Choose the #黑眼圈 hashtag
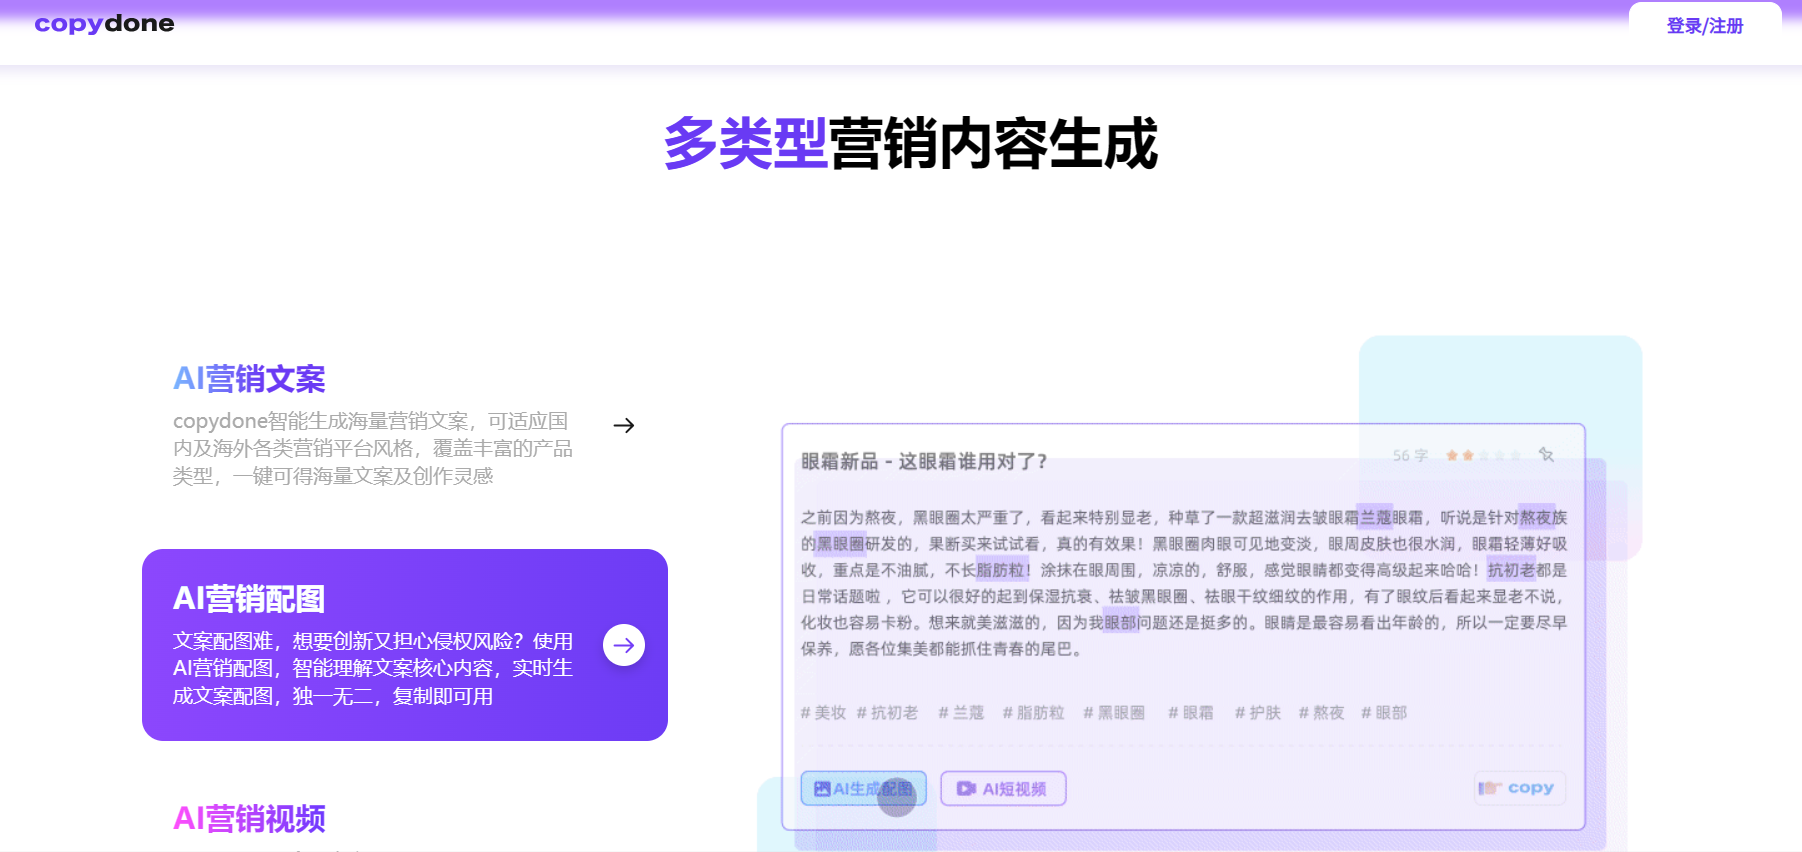The width and height of the screenshot is (1802, 852). point(1114,713)
